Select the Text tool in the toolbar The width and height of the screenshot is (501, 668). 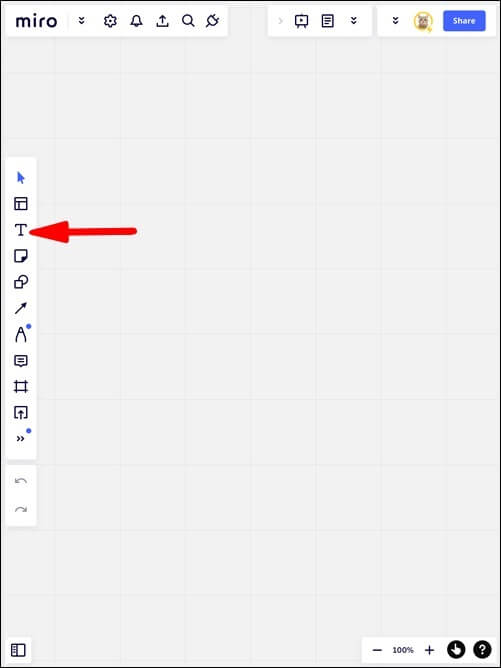[20, 230]
